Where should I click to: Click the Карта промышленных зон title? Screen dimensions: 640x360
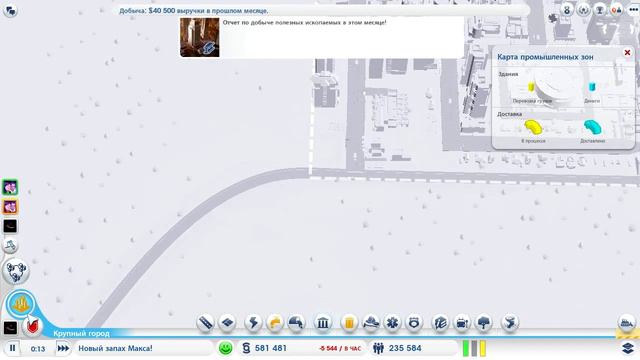click(545, 57)
